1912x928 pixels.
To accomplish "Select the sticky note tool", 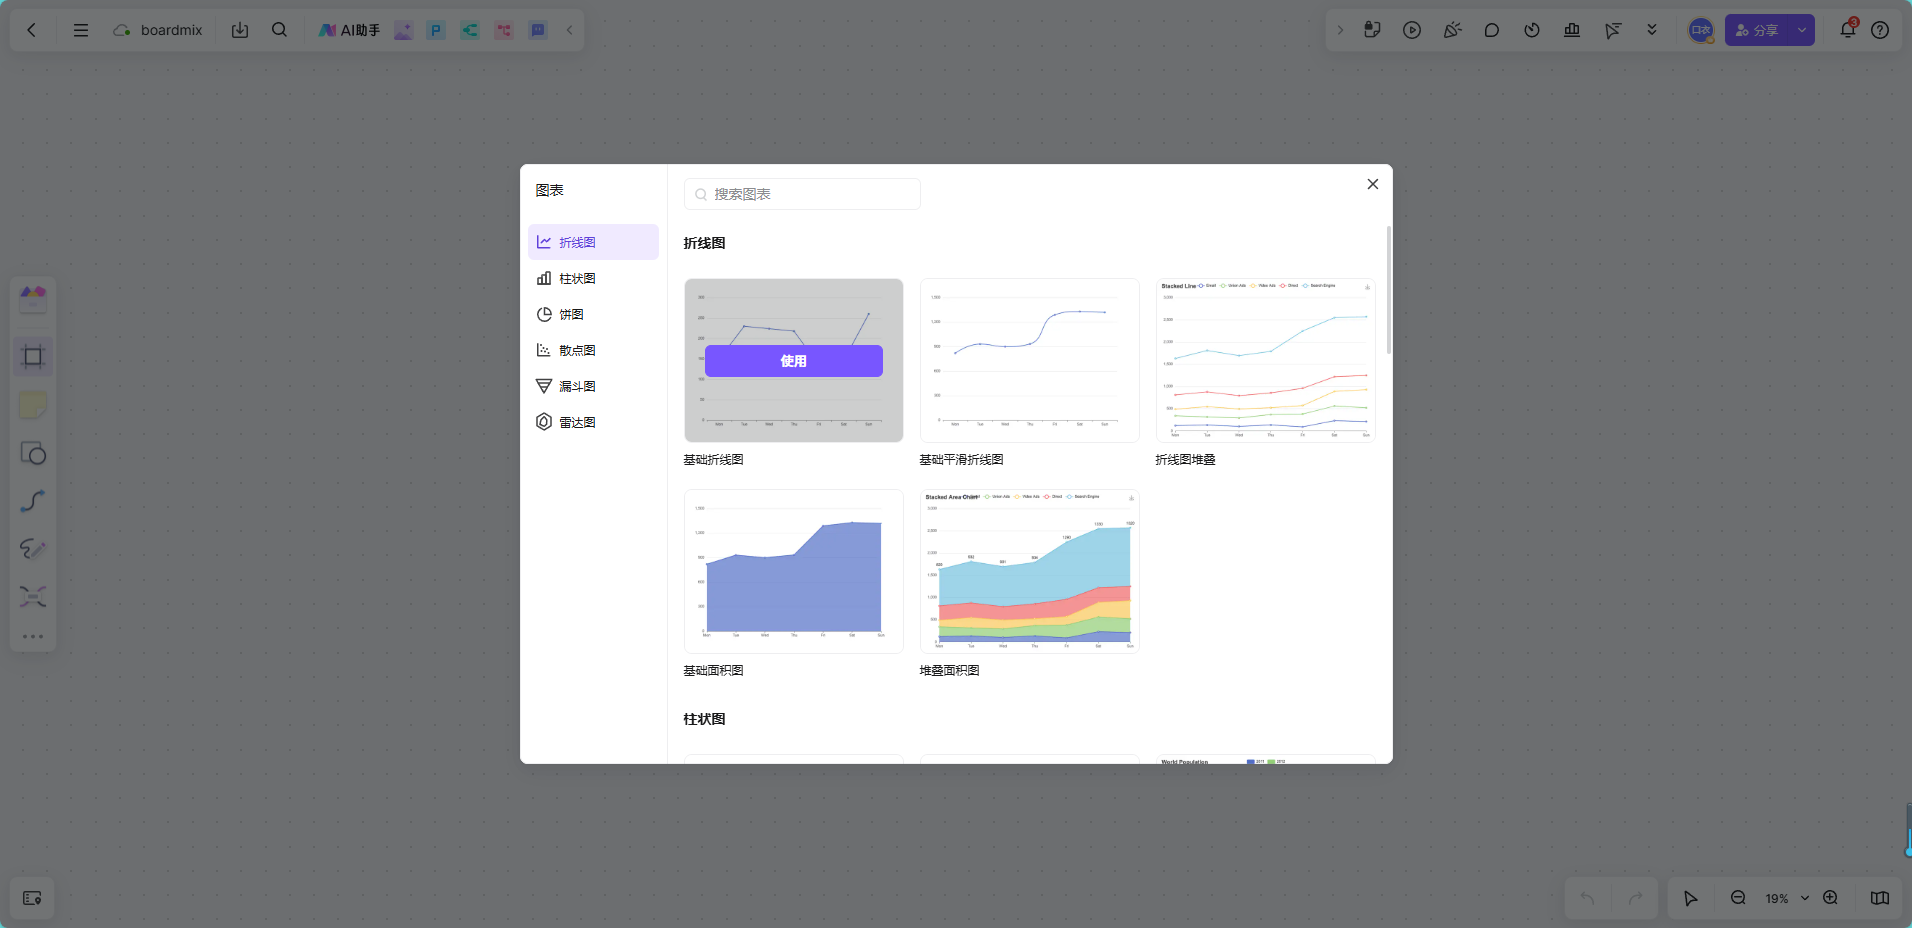I will [33, 405].
